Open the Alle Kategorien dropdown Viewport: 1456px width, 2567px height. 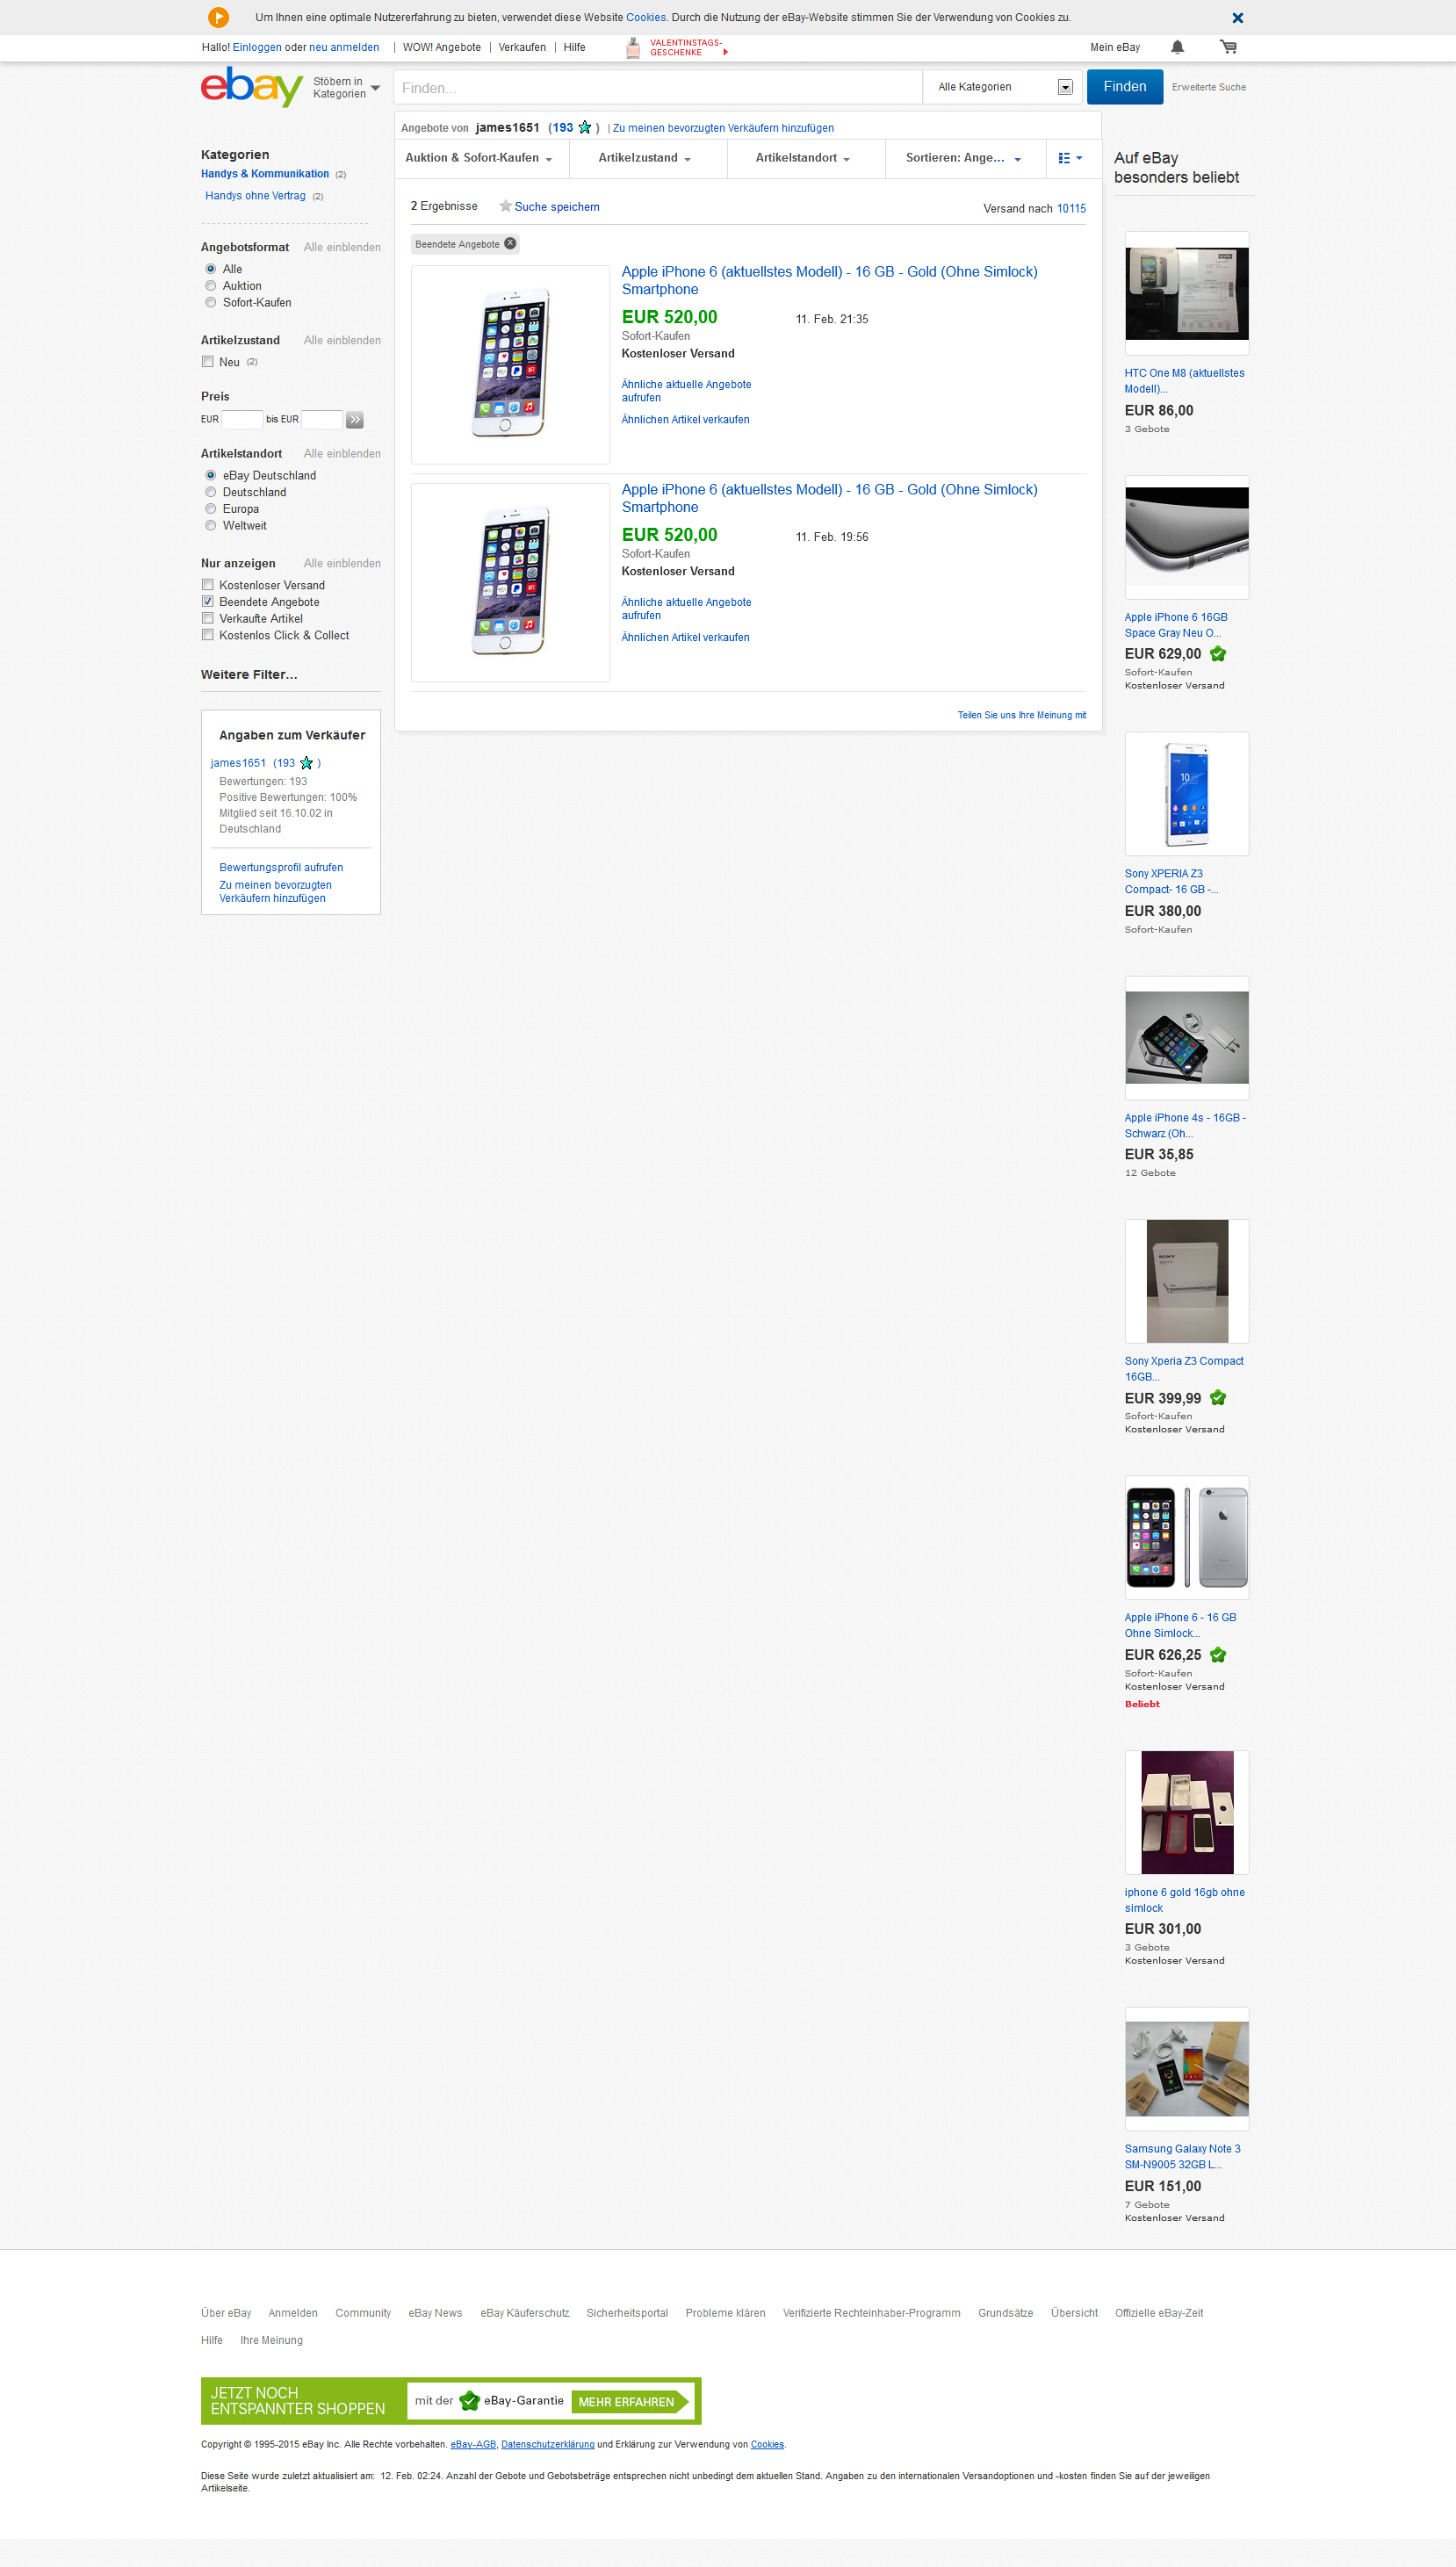pyautogui.click(x=1003, y=87)
